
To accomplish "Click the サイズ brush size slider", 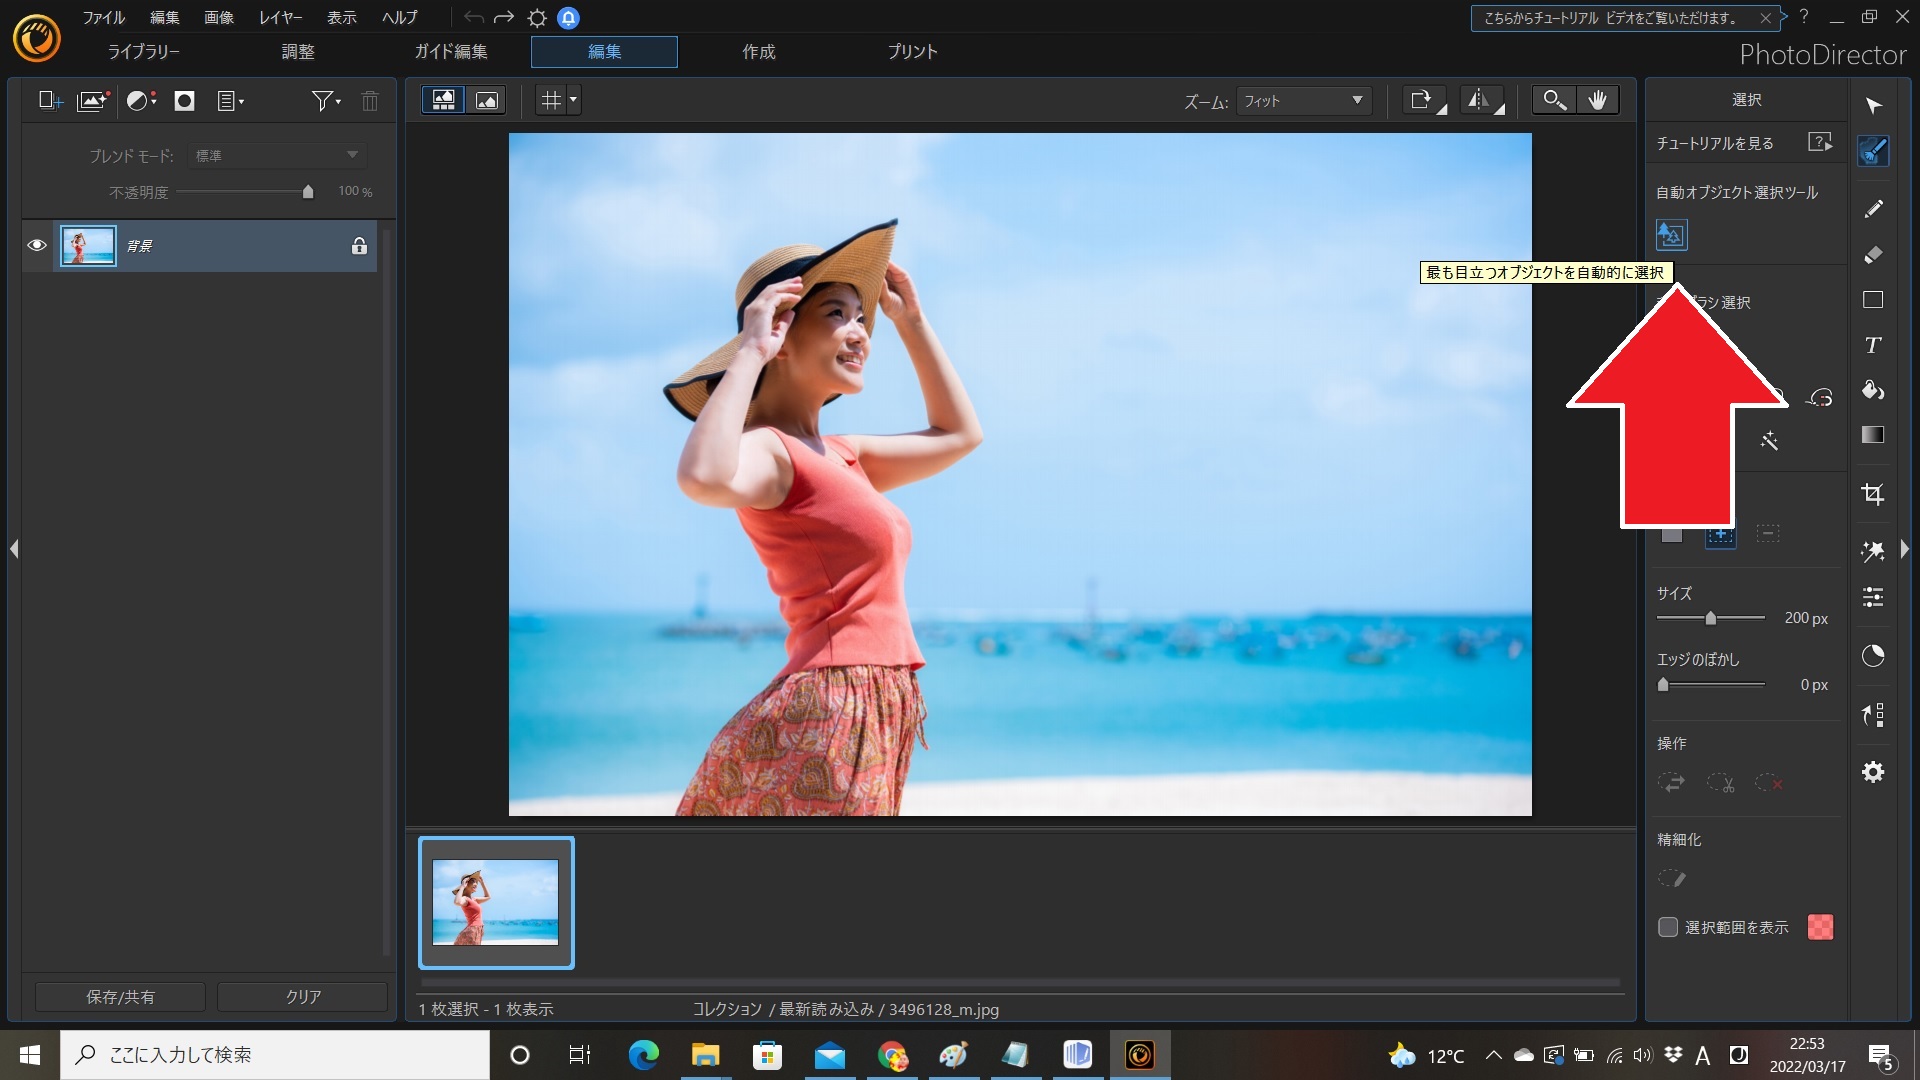I will (1710, 619).
